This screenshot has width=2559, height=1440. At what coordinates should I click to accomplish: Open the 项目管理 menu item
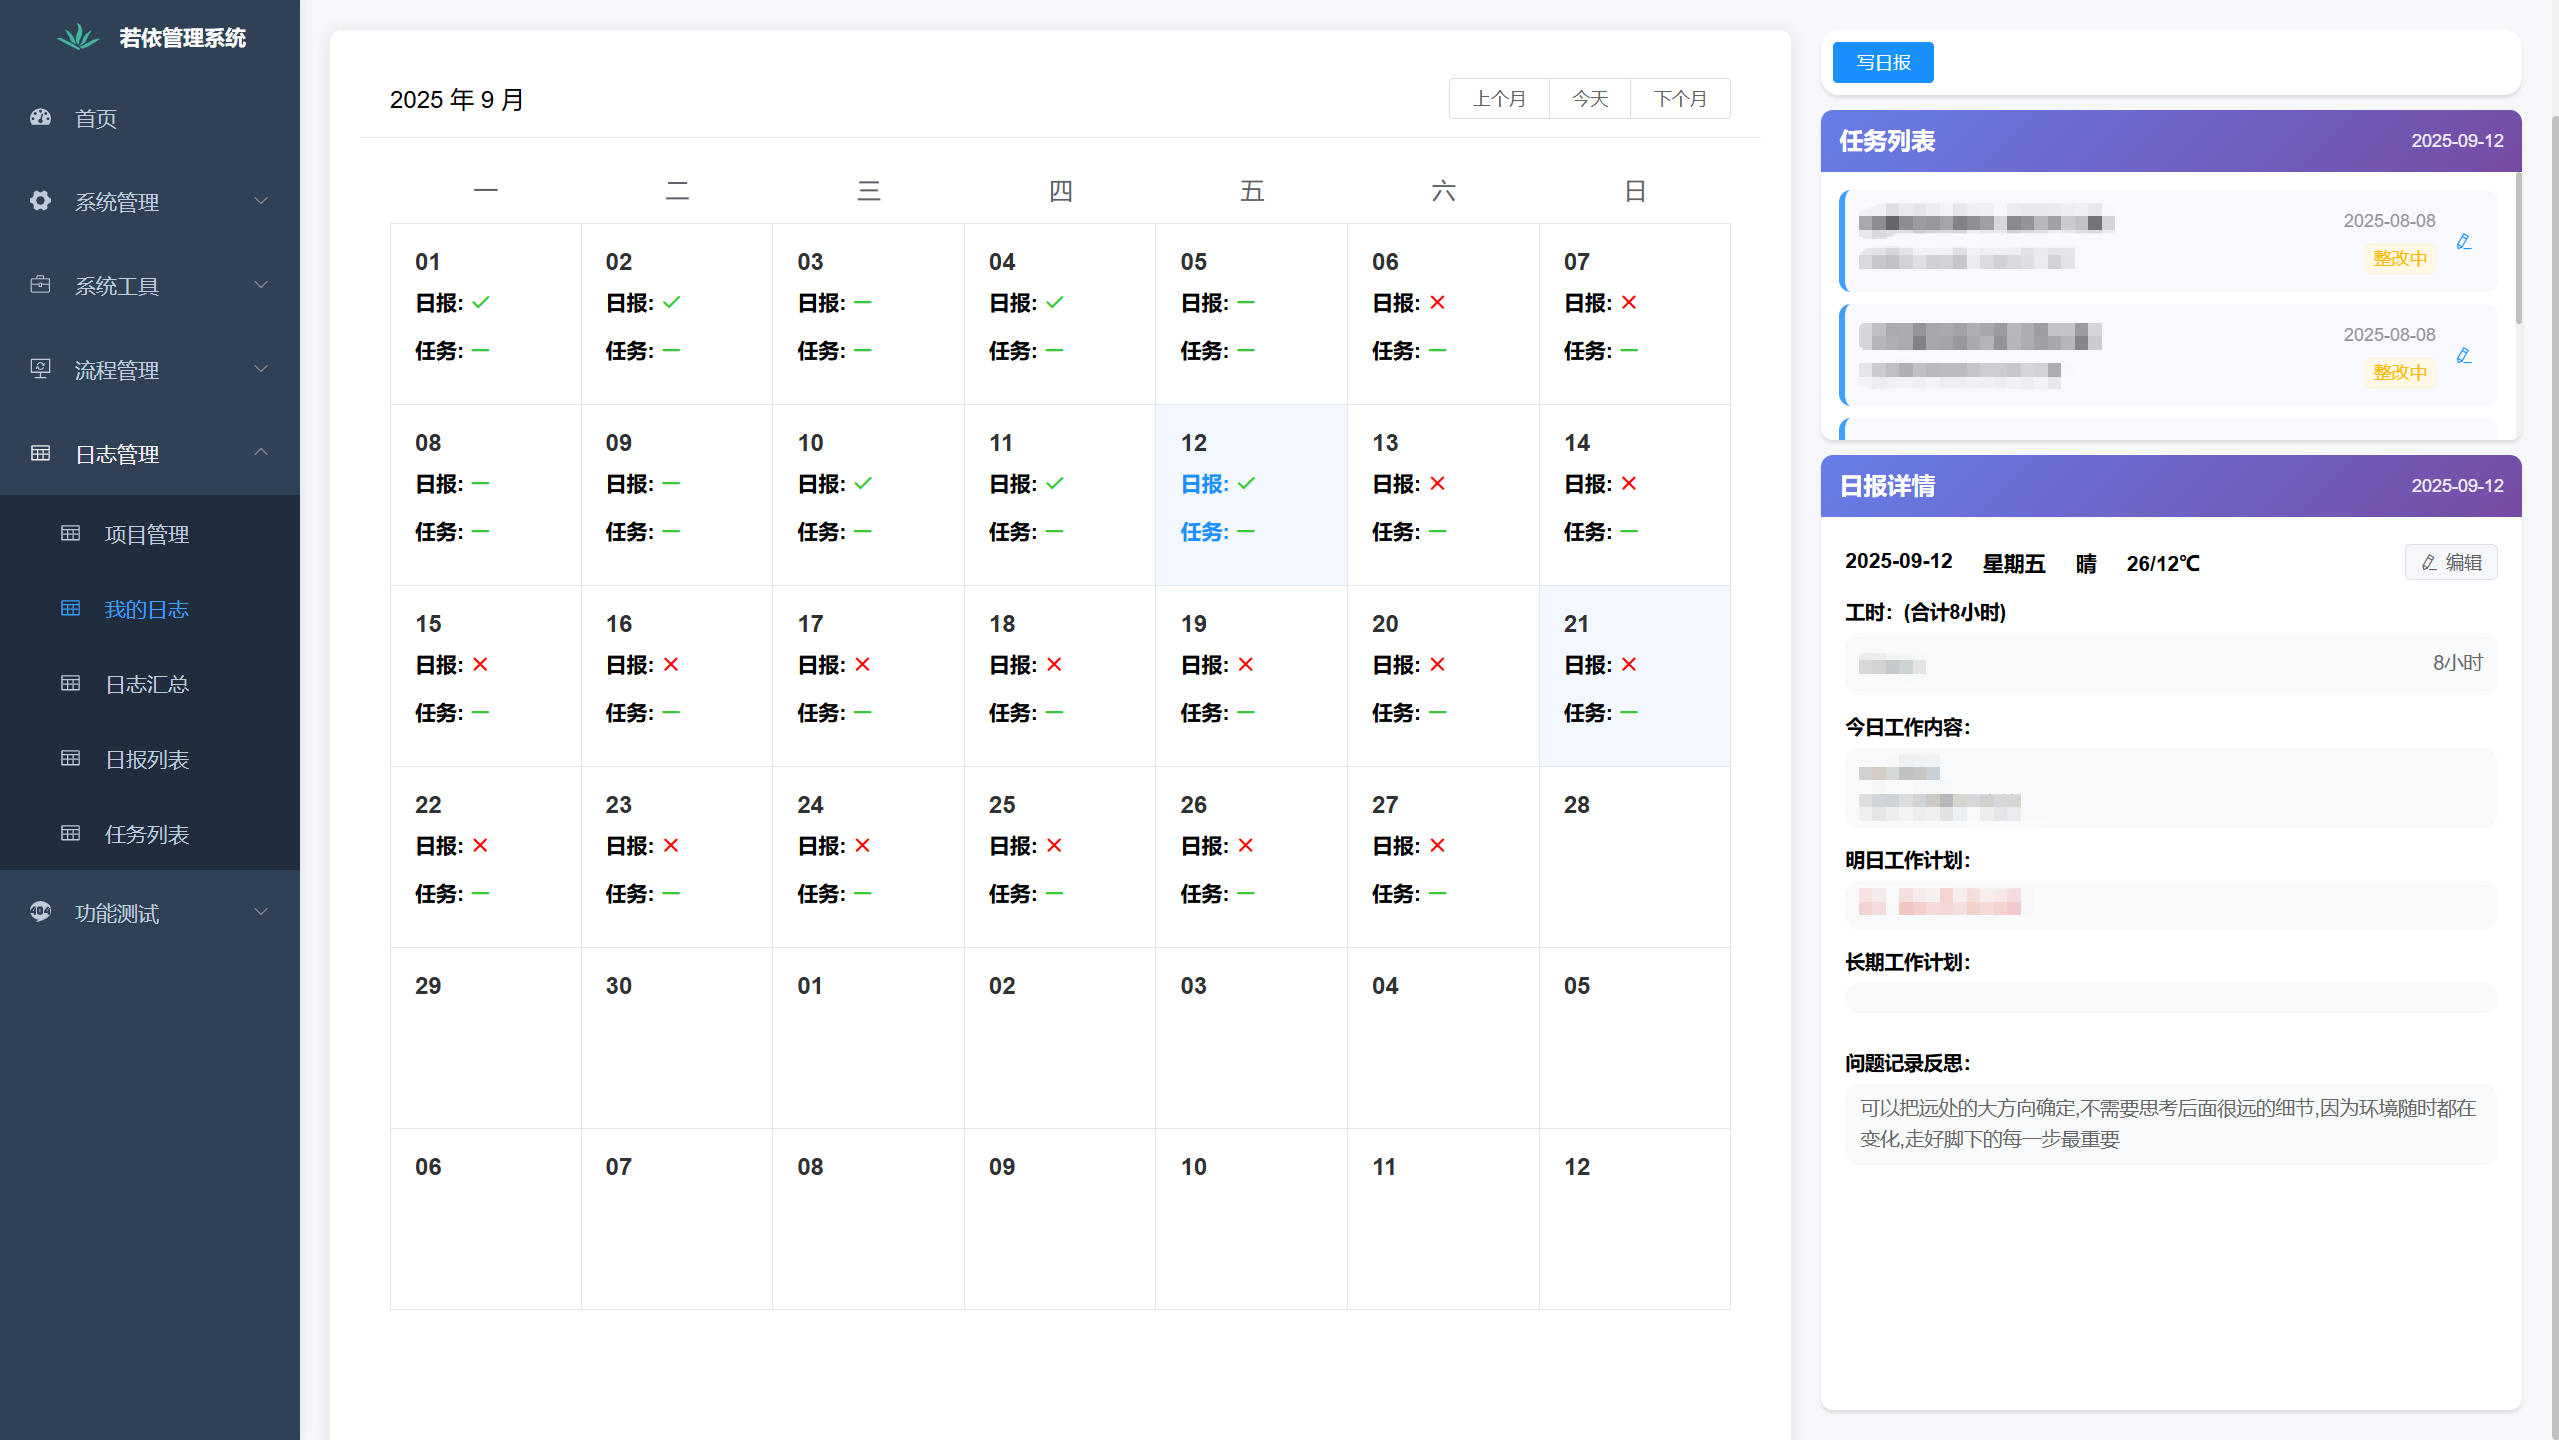coord(147,534)
